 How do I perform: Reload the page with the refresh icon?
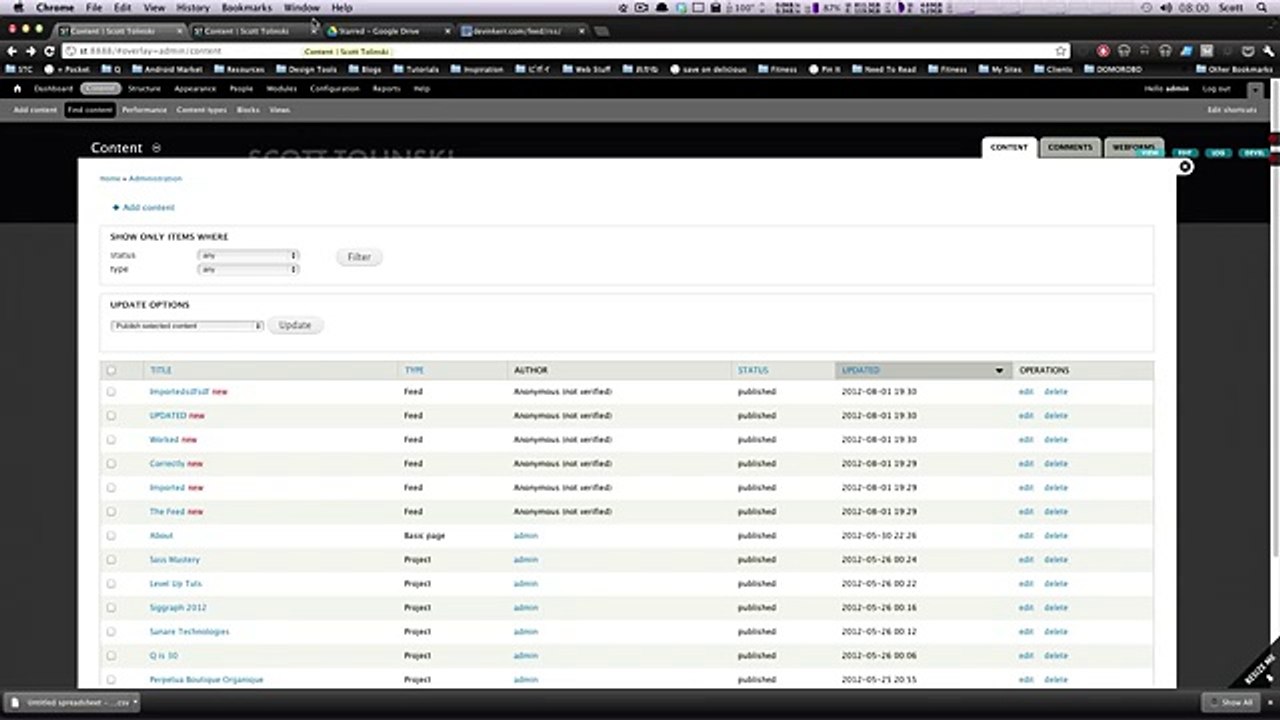(x=49, y=51)
